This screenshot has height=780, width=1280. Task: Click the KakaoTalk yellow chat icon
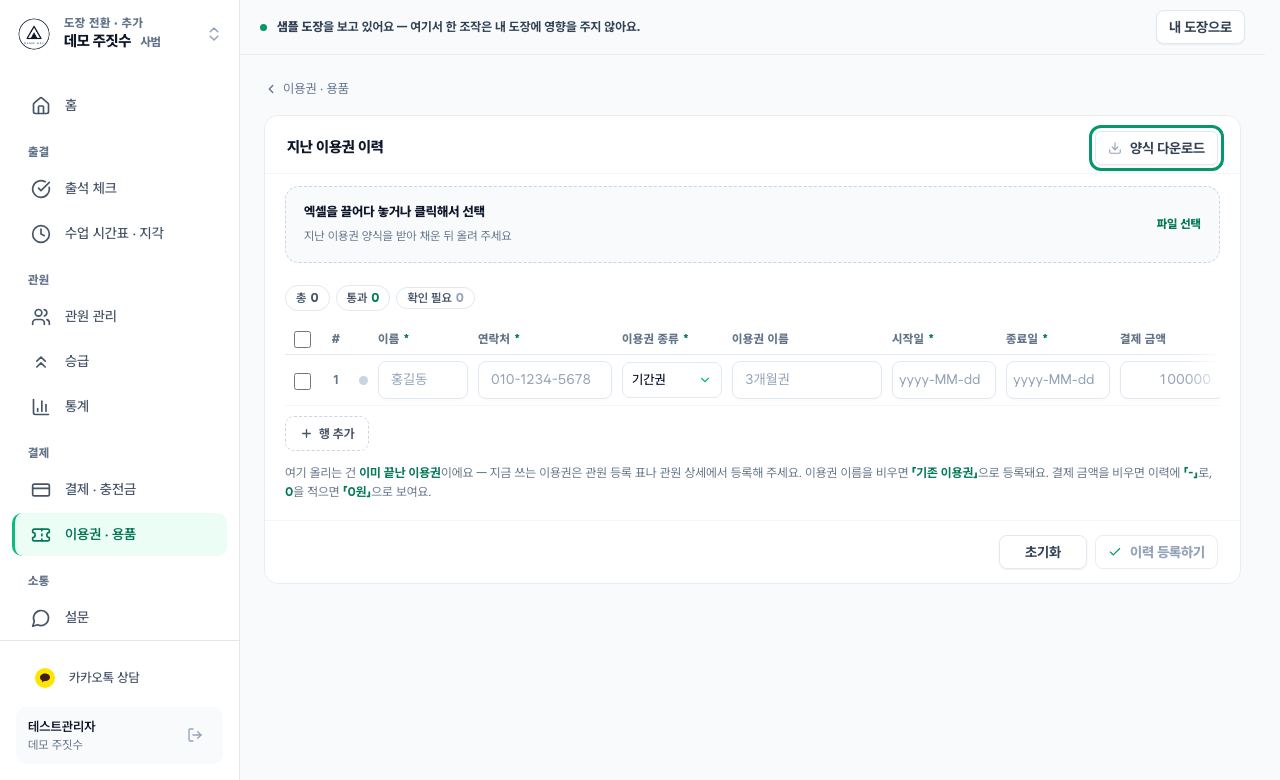[x=45, y=677]
